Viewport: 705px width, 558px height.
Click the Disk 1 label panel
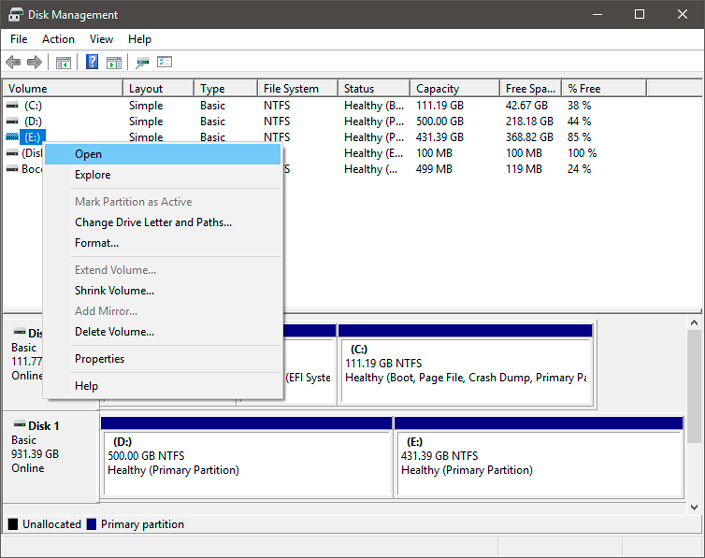[x=51, y=456]
